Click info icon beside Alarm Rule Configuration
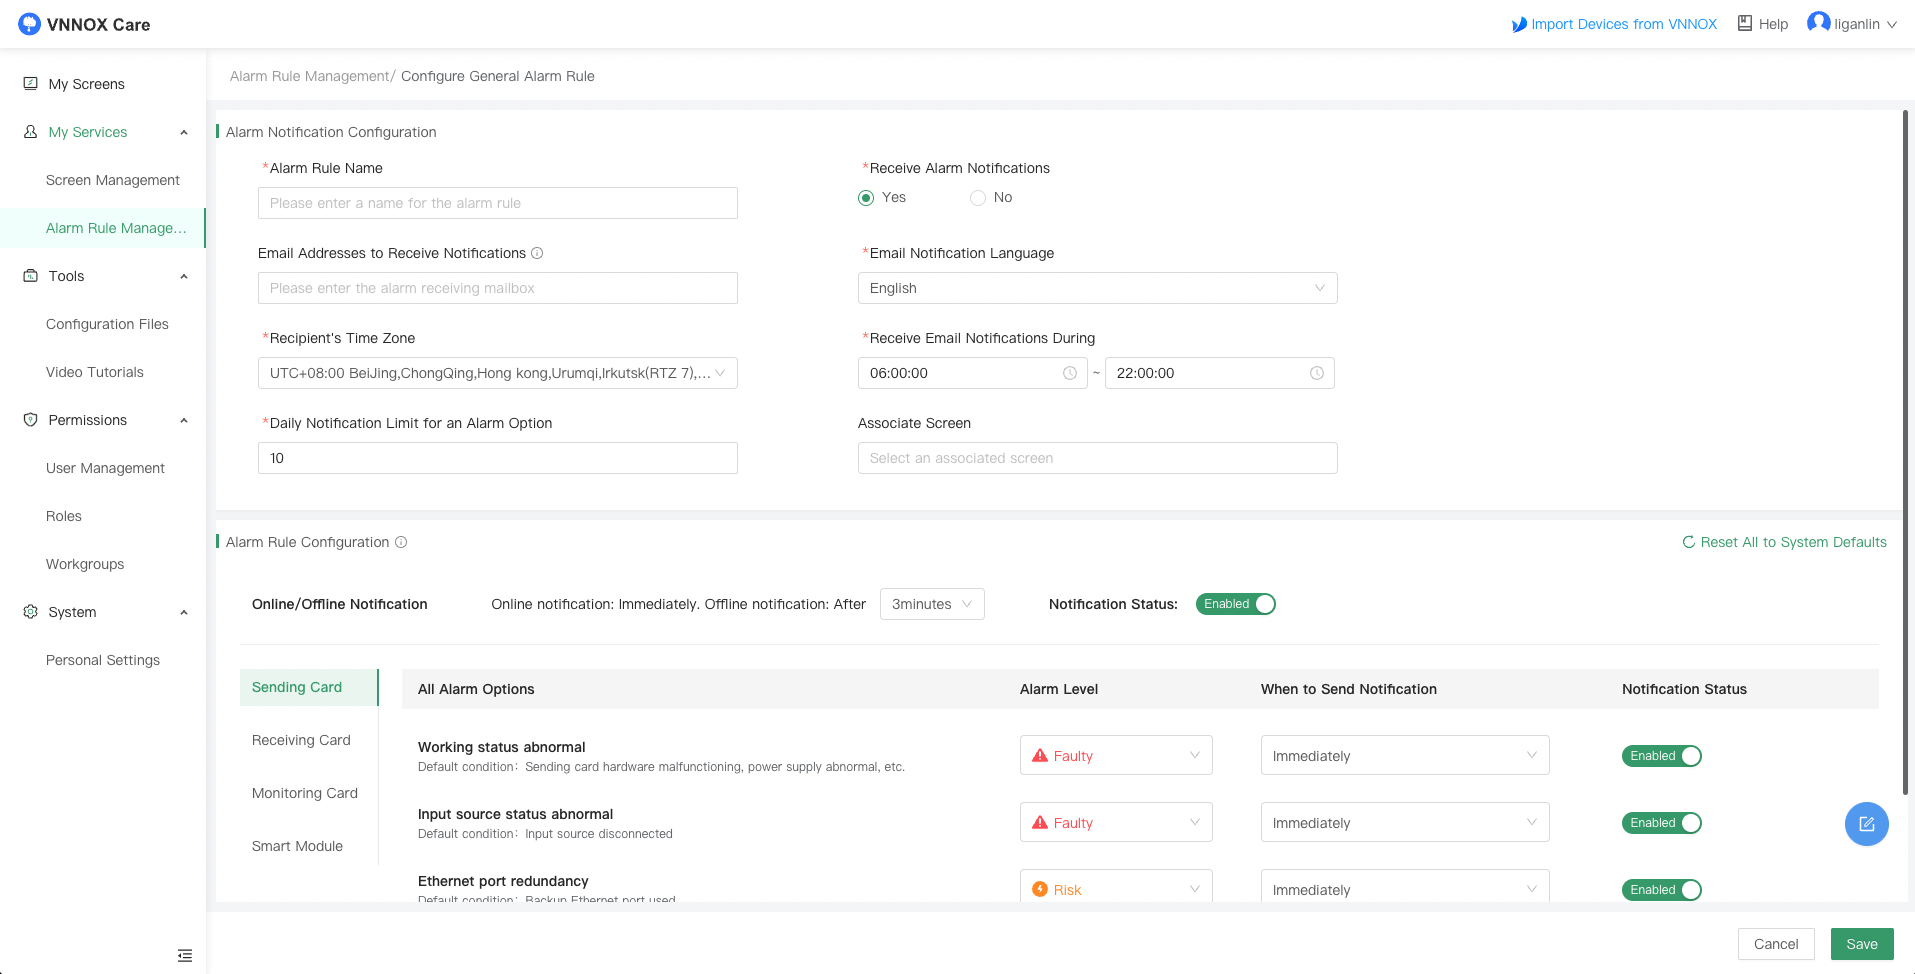 [401, 542]
